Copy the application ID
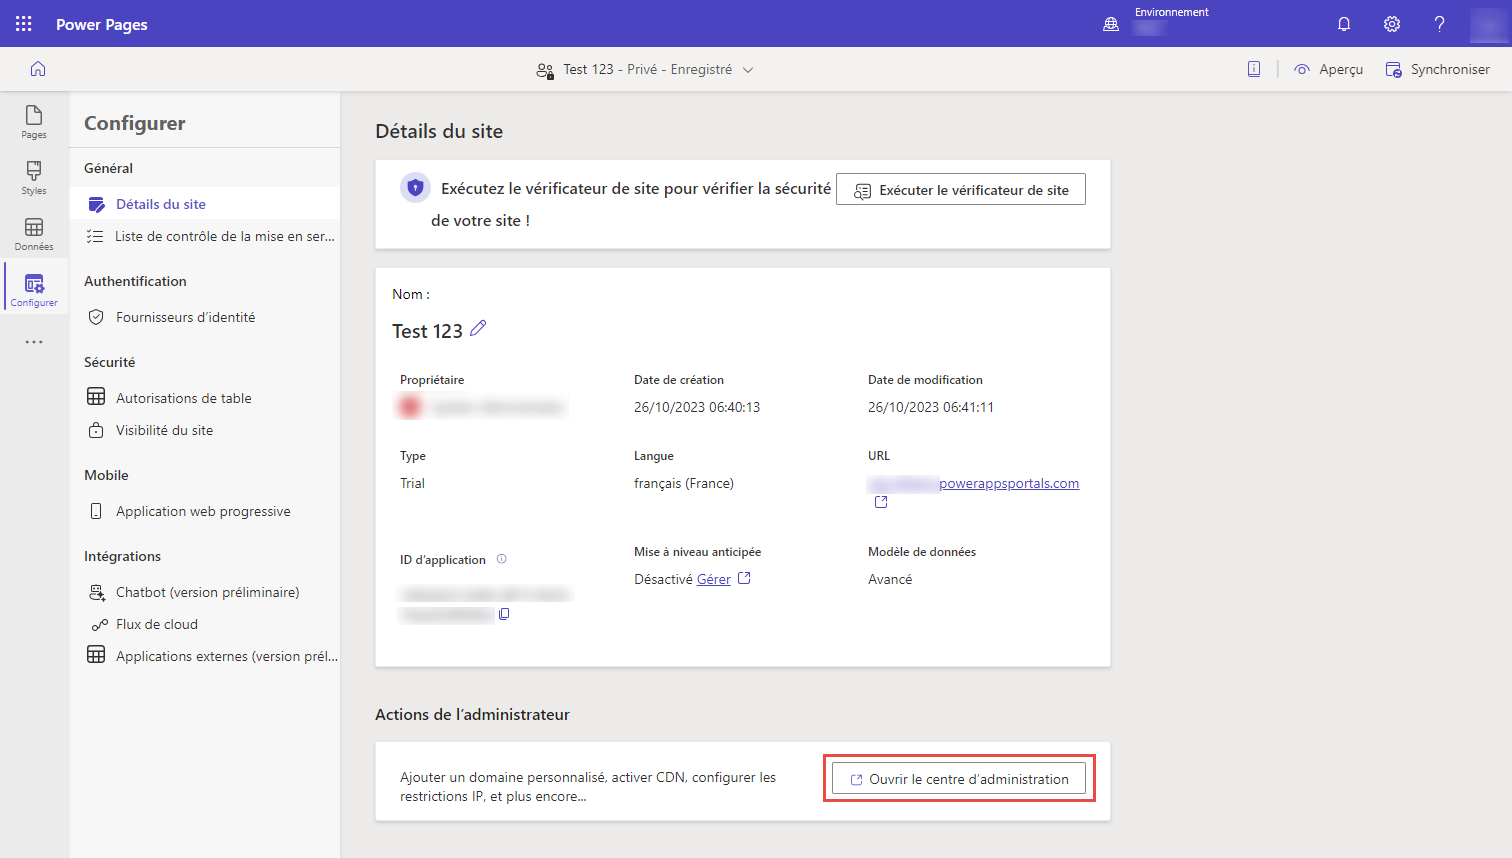1512x858 pixels. [504, 614]
